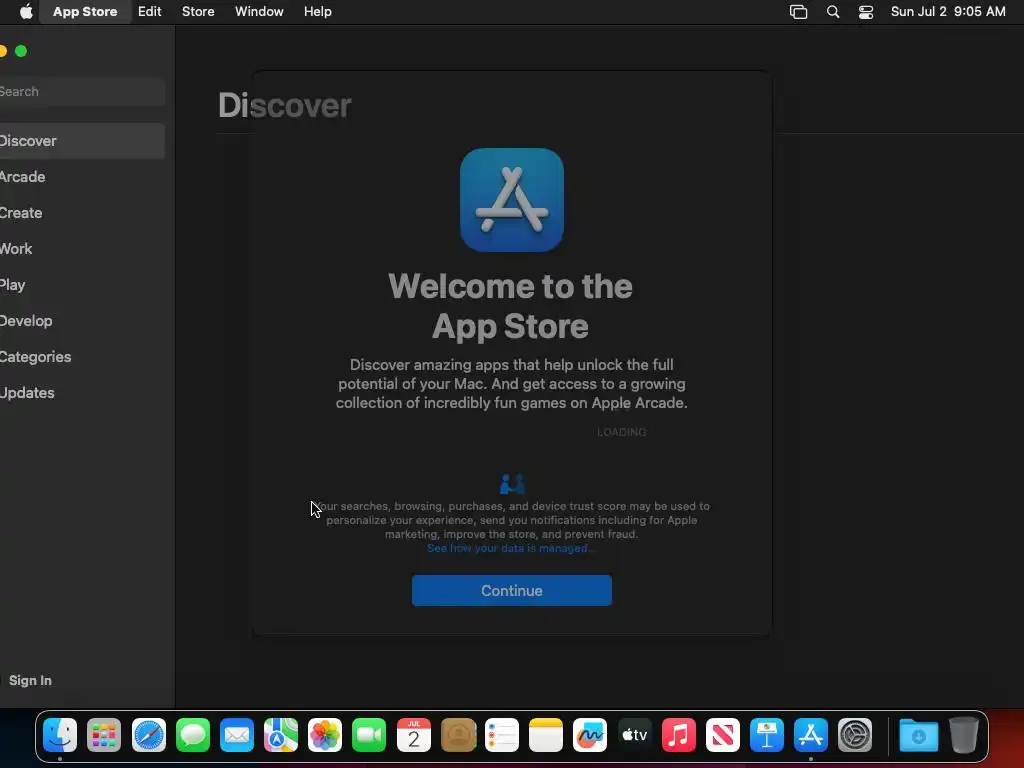
Task: Open the Trash in the dock
Action: click(963, 735)
